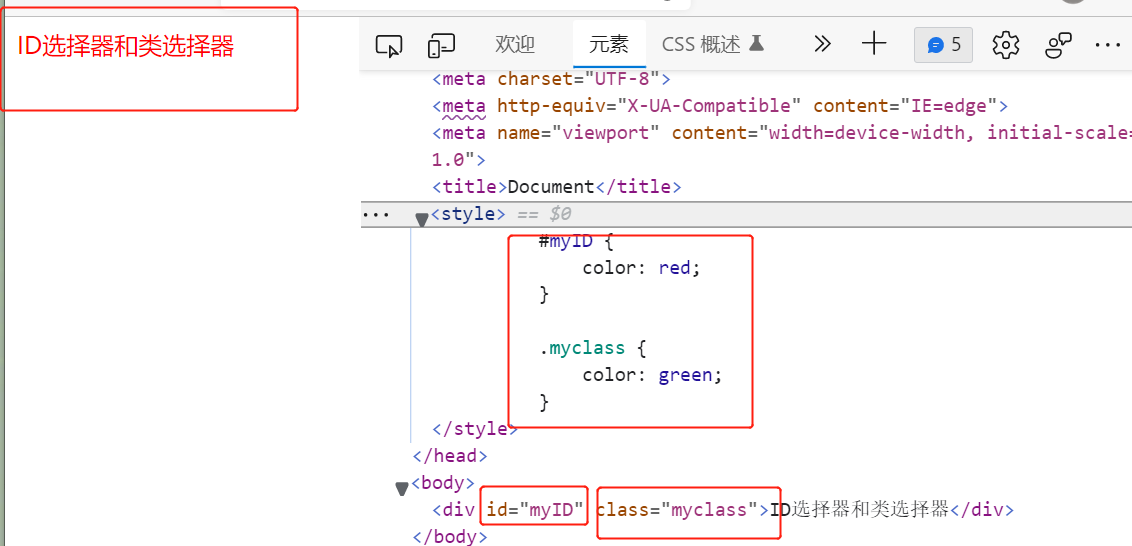This screenshot has width=1132, height=546.
Task: Click the 'color: red;' declaration
Action: pos(642,268)
